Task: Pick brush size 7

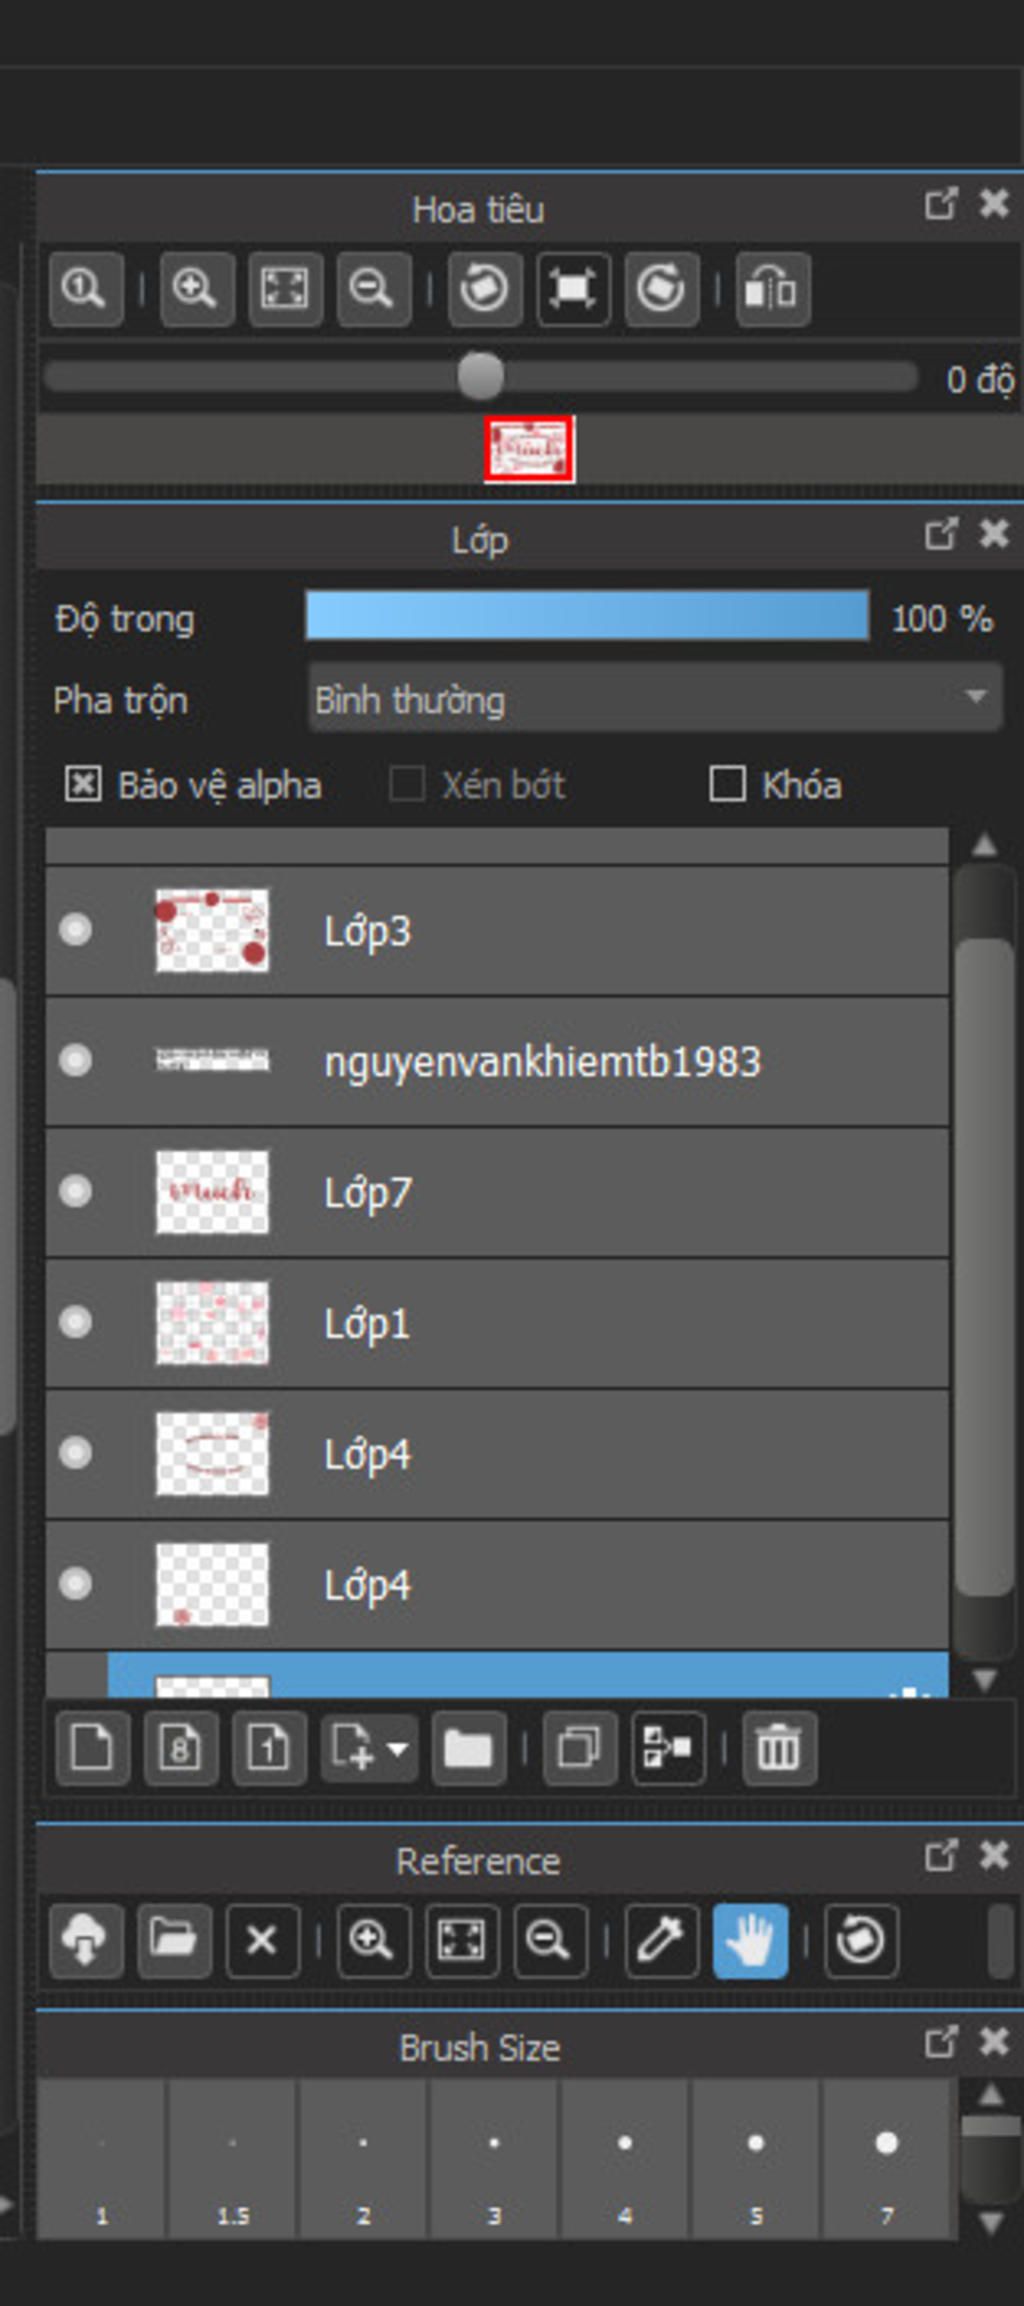Action: click(x=887, y=2159)
